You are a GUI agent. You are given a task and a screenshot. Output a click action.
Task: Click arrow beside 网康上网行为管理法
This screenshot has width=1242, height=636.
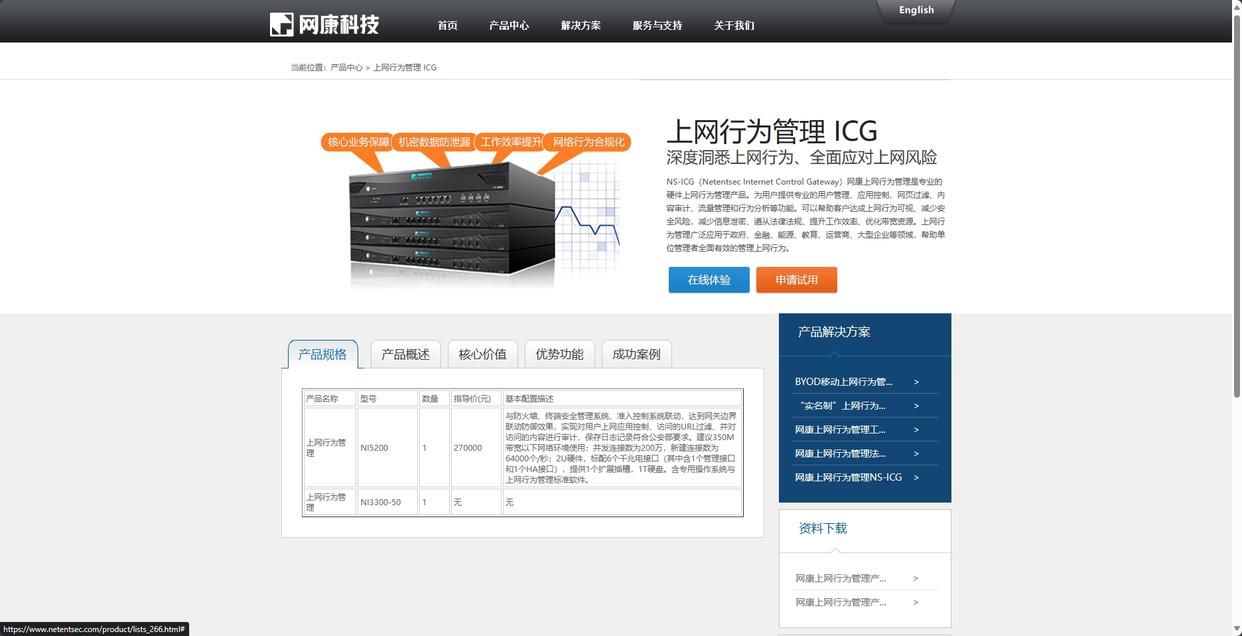coord(916,454)
